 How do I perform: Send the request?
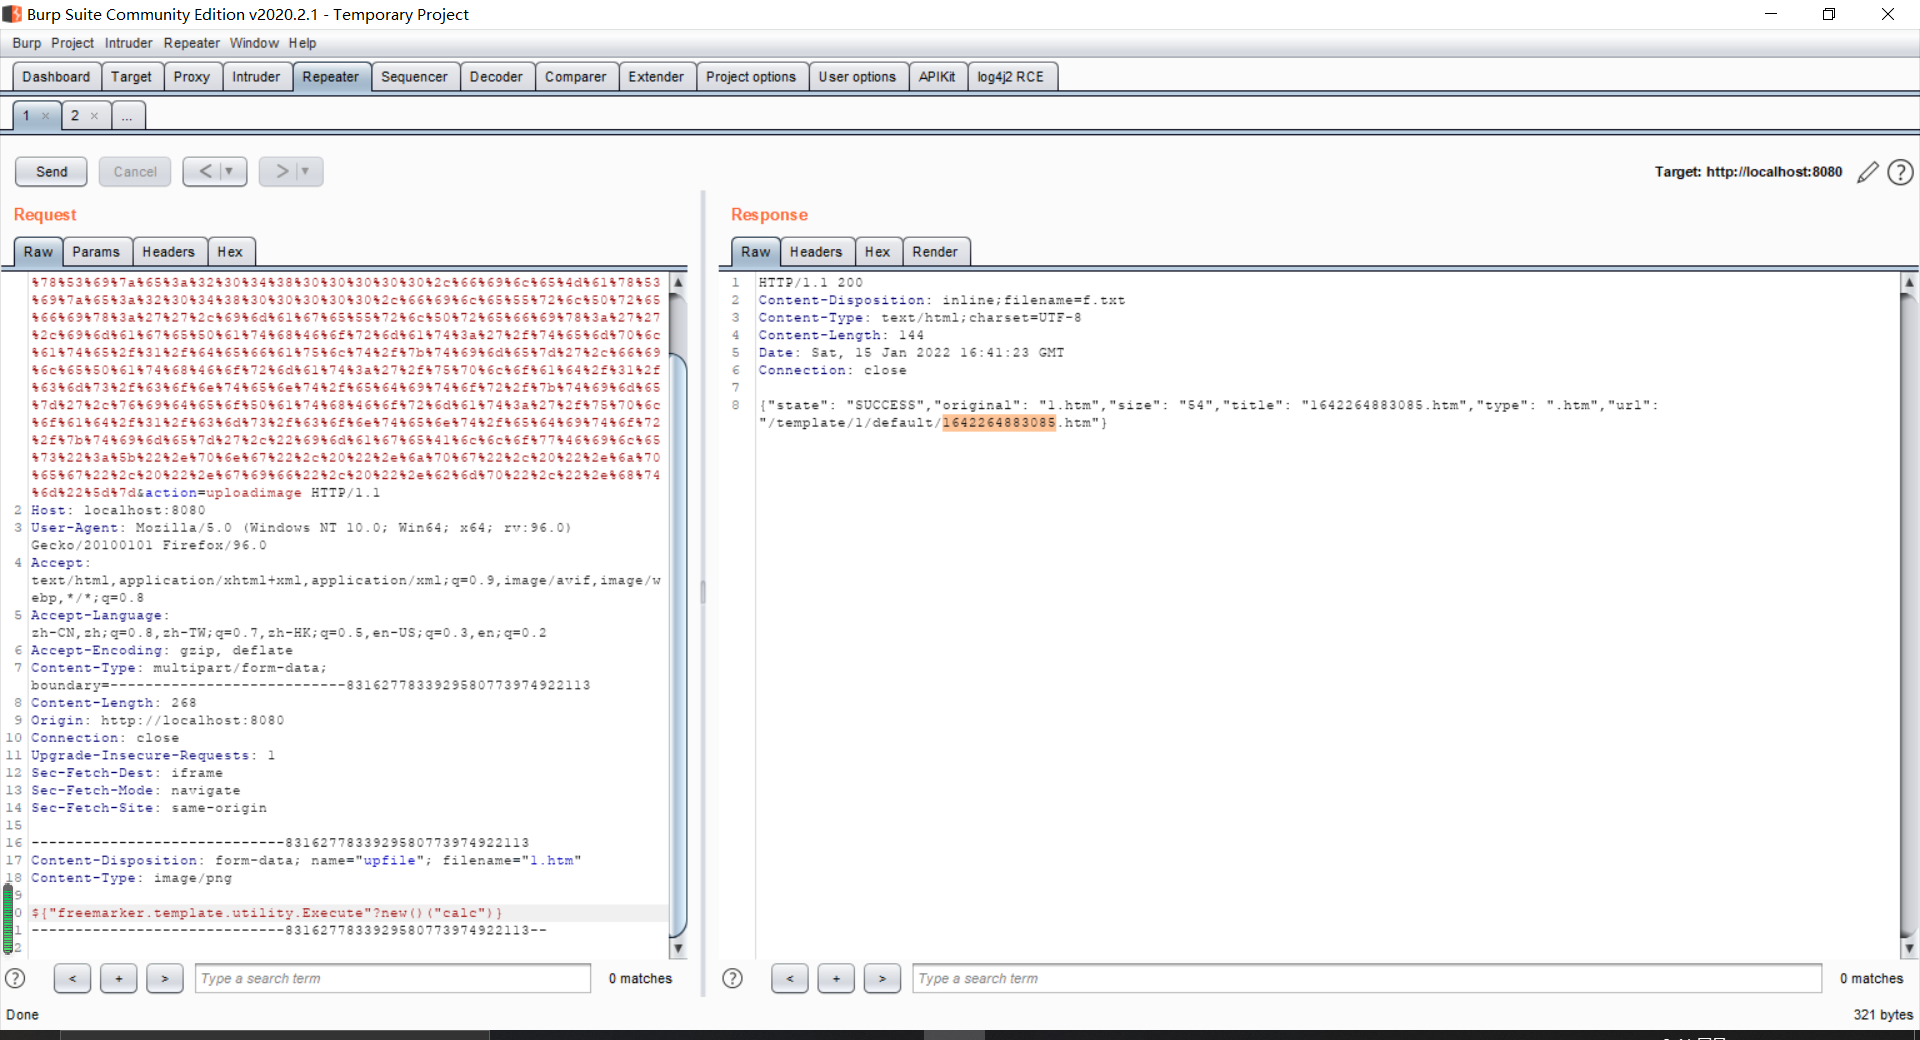51,171
